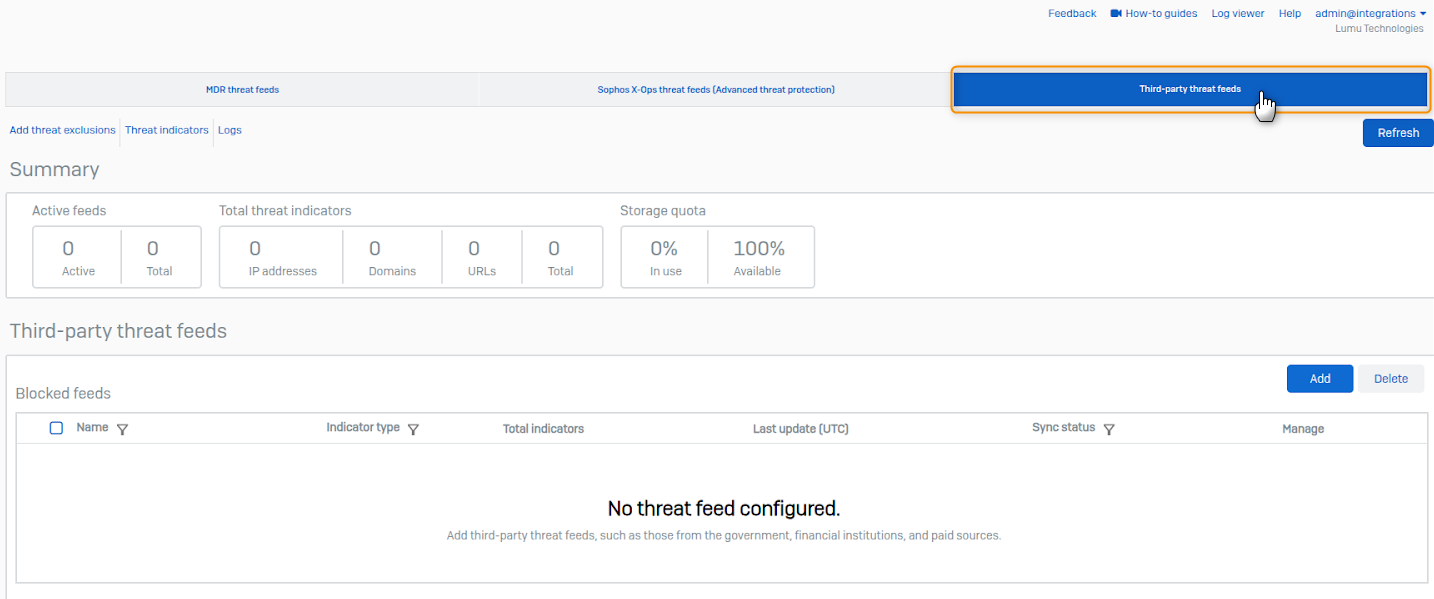Screen dimensions: 1434x599
Task: Toggle the select-all feeds checkbox
Action: point(56,428)
